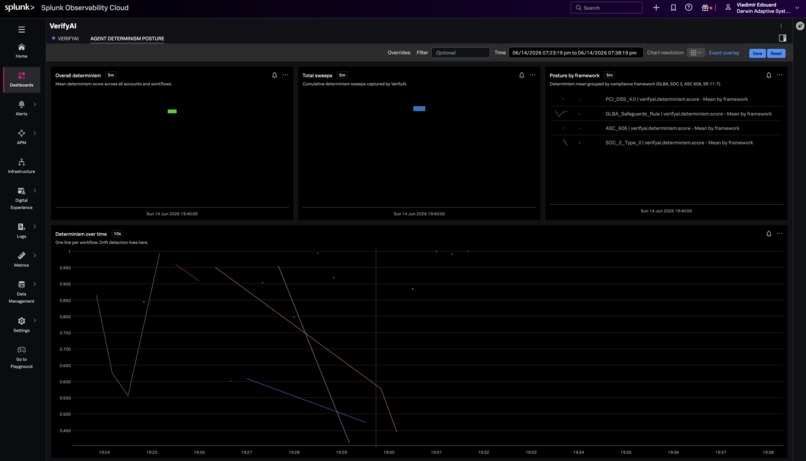Screen dimensions: 806x461
Task: Click the vertical time marker in chart
Action: [x=376, y=347]
